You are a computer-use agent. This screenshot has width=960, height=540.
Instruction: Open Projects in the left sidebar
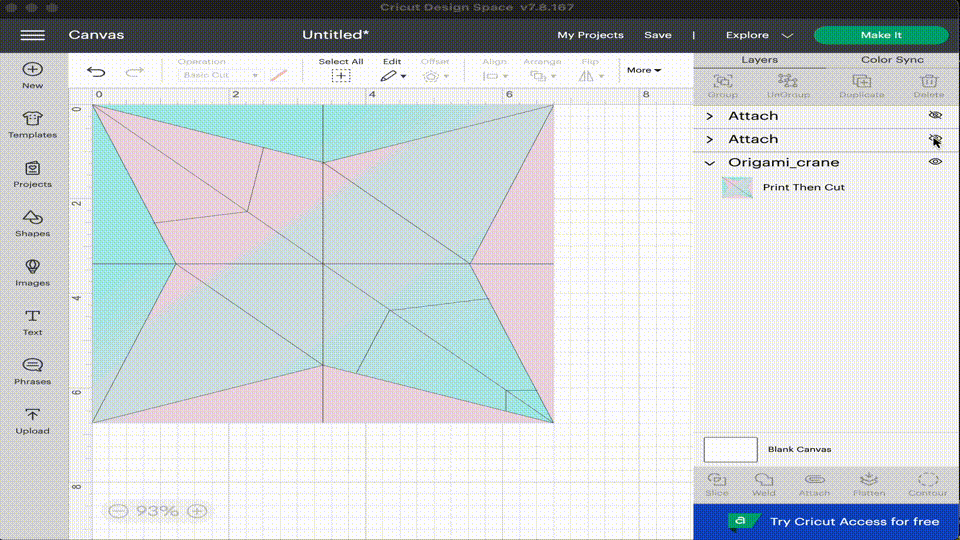(x=32, y=174)
